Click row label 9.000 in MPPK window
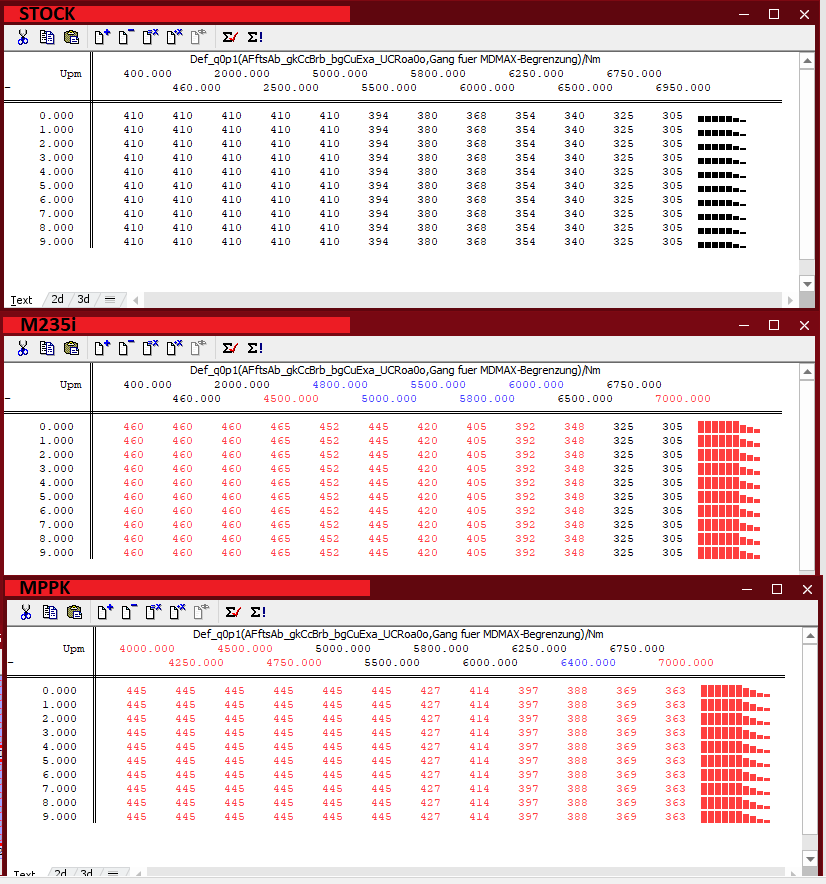The width and height of the screenshot is (826, 884). pyautogui.click(x=59, y=817)
